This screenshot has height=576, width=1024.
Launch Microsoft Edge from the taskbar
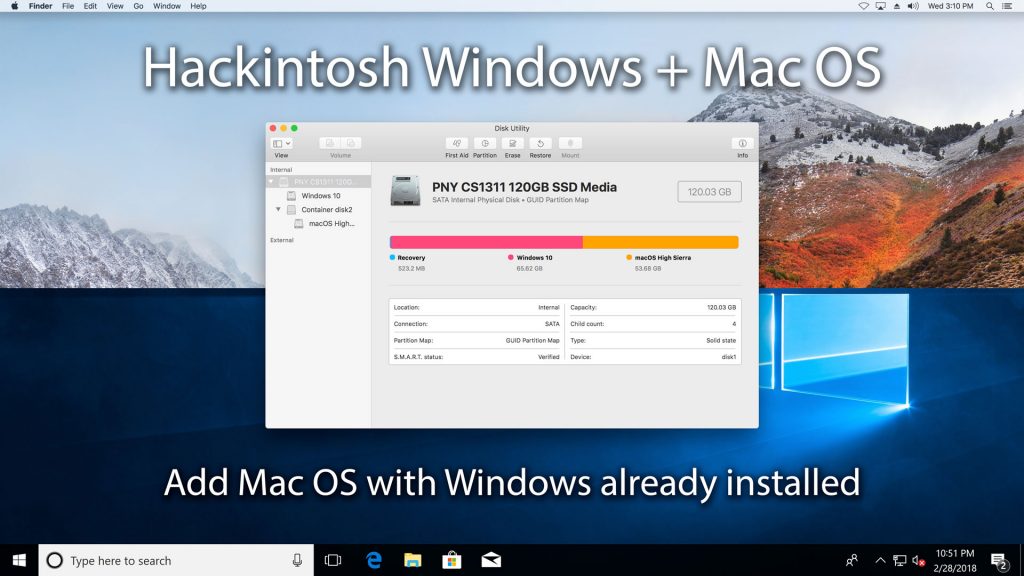374,560
